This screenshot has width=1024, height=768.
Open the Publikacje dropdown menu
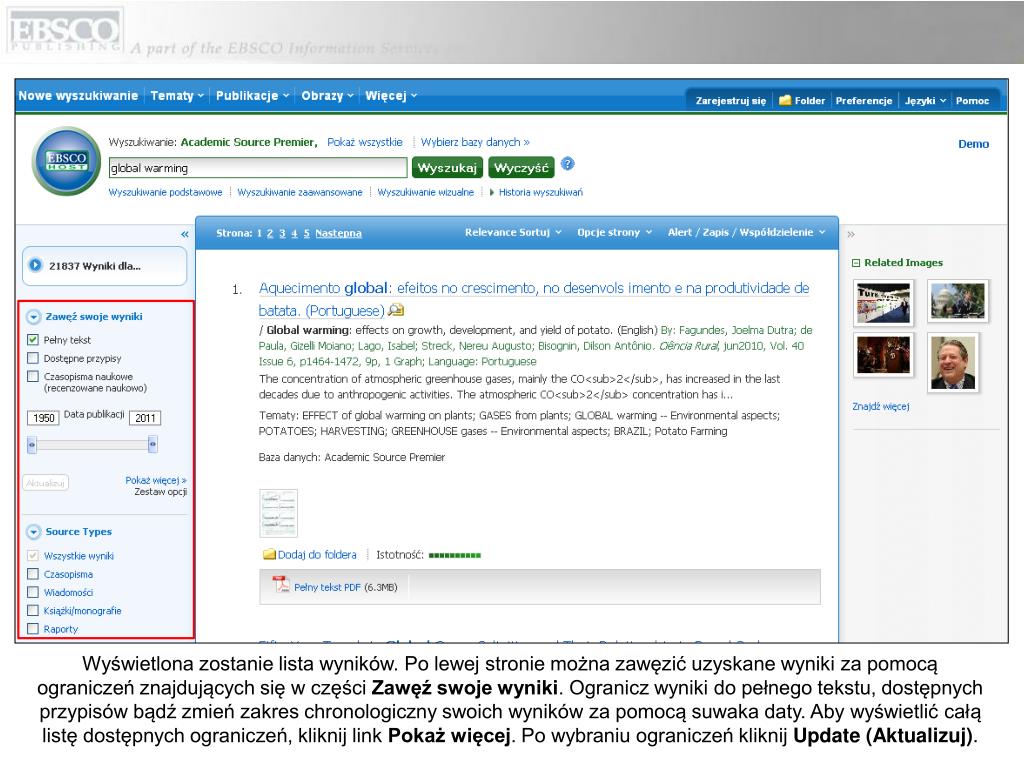pyautogui.click(x=253, y=95)
